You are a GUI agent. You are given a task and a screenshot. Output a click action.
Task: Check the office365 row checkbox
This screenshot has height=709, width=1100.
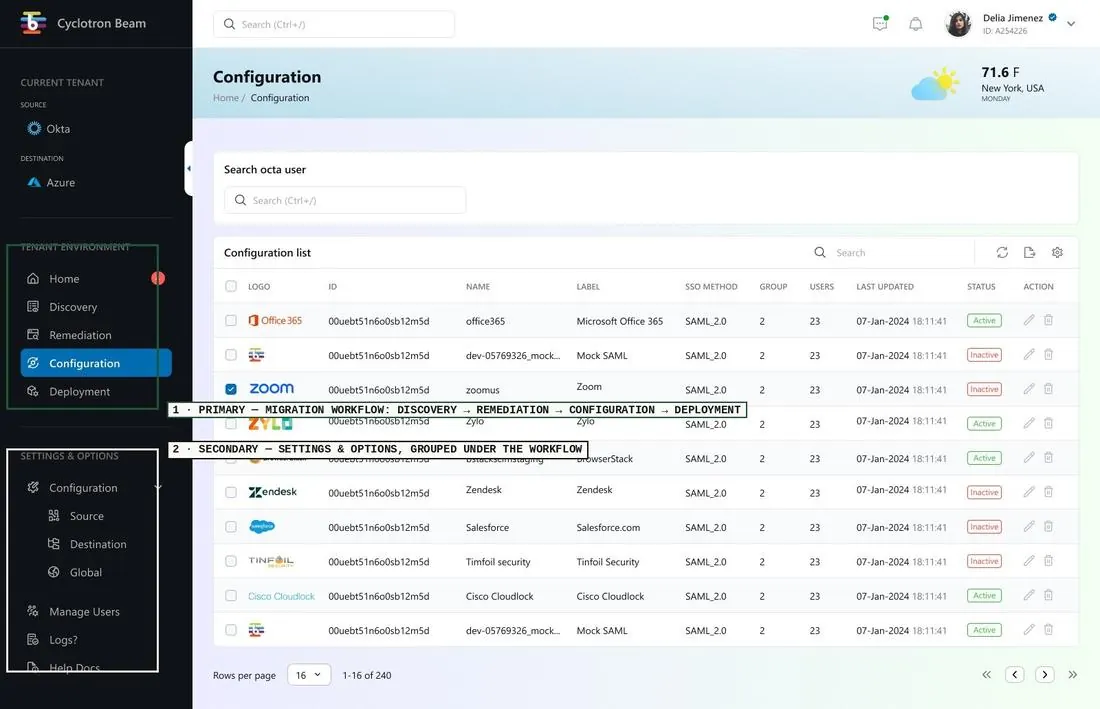[231, 320]
